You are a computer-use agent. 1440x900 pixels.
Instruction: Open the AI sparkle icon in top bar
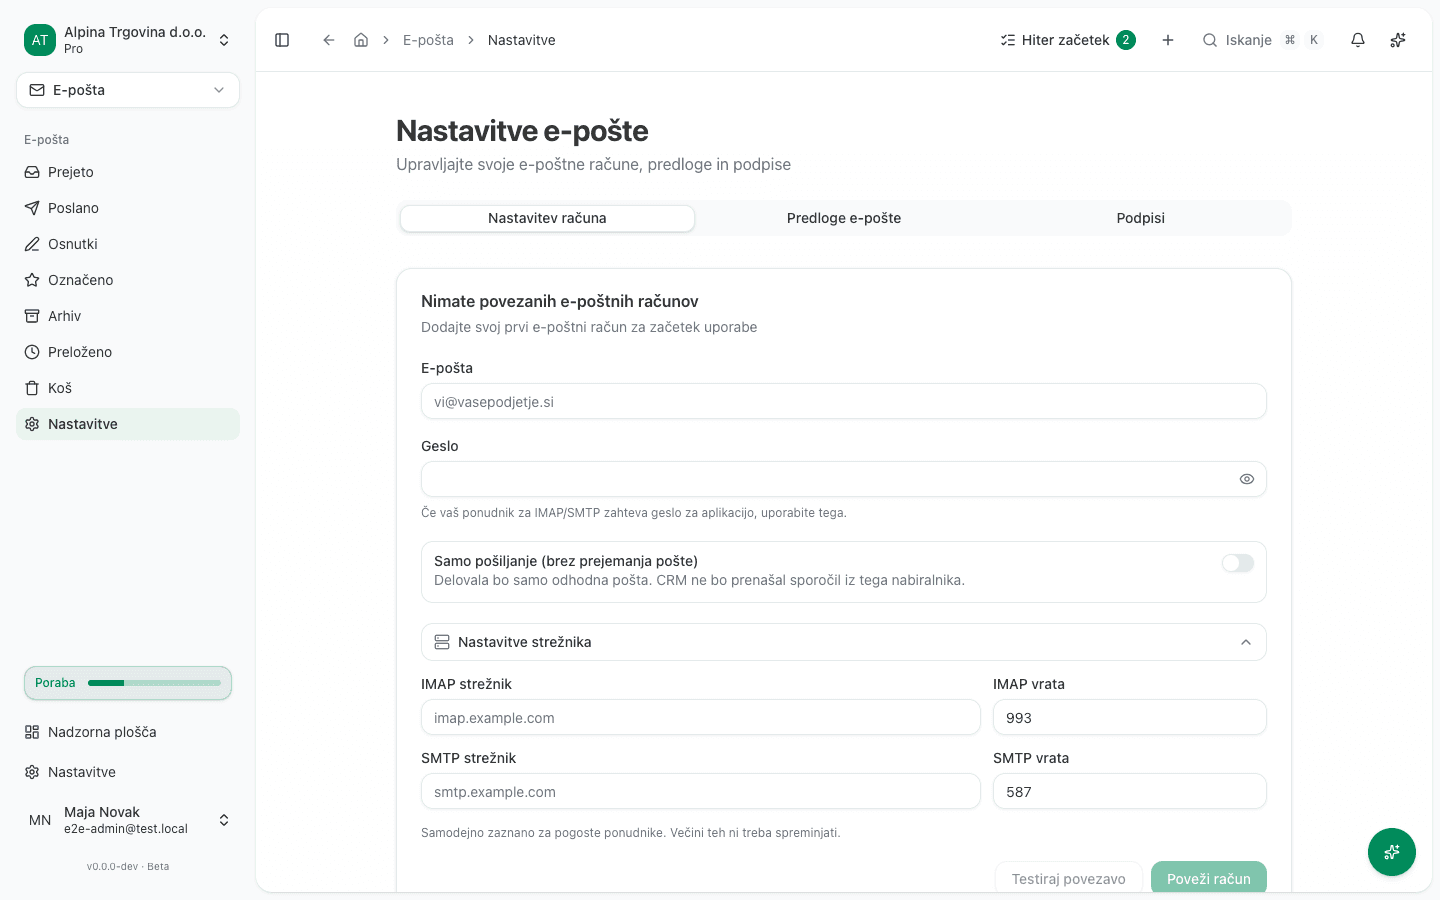click(x=1398, y=40)
